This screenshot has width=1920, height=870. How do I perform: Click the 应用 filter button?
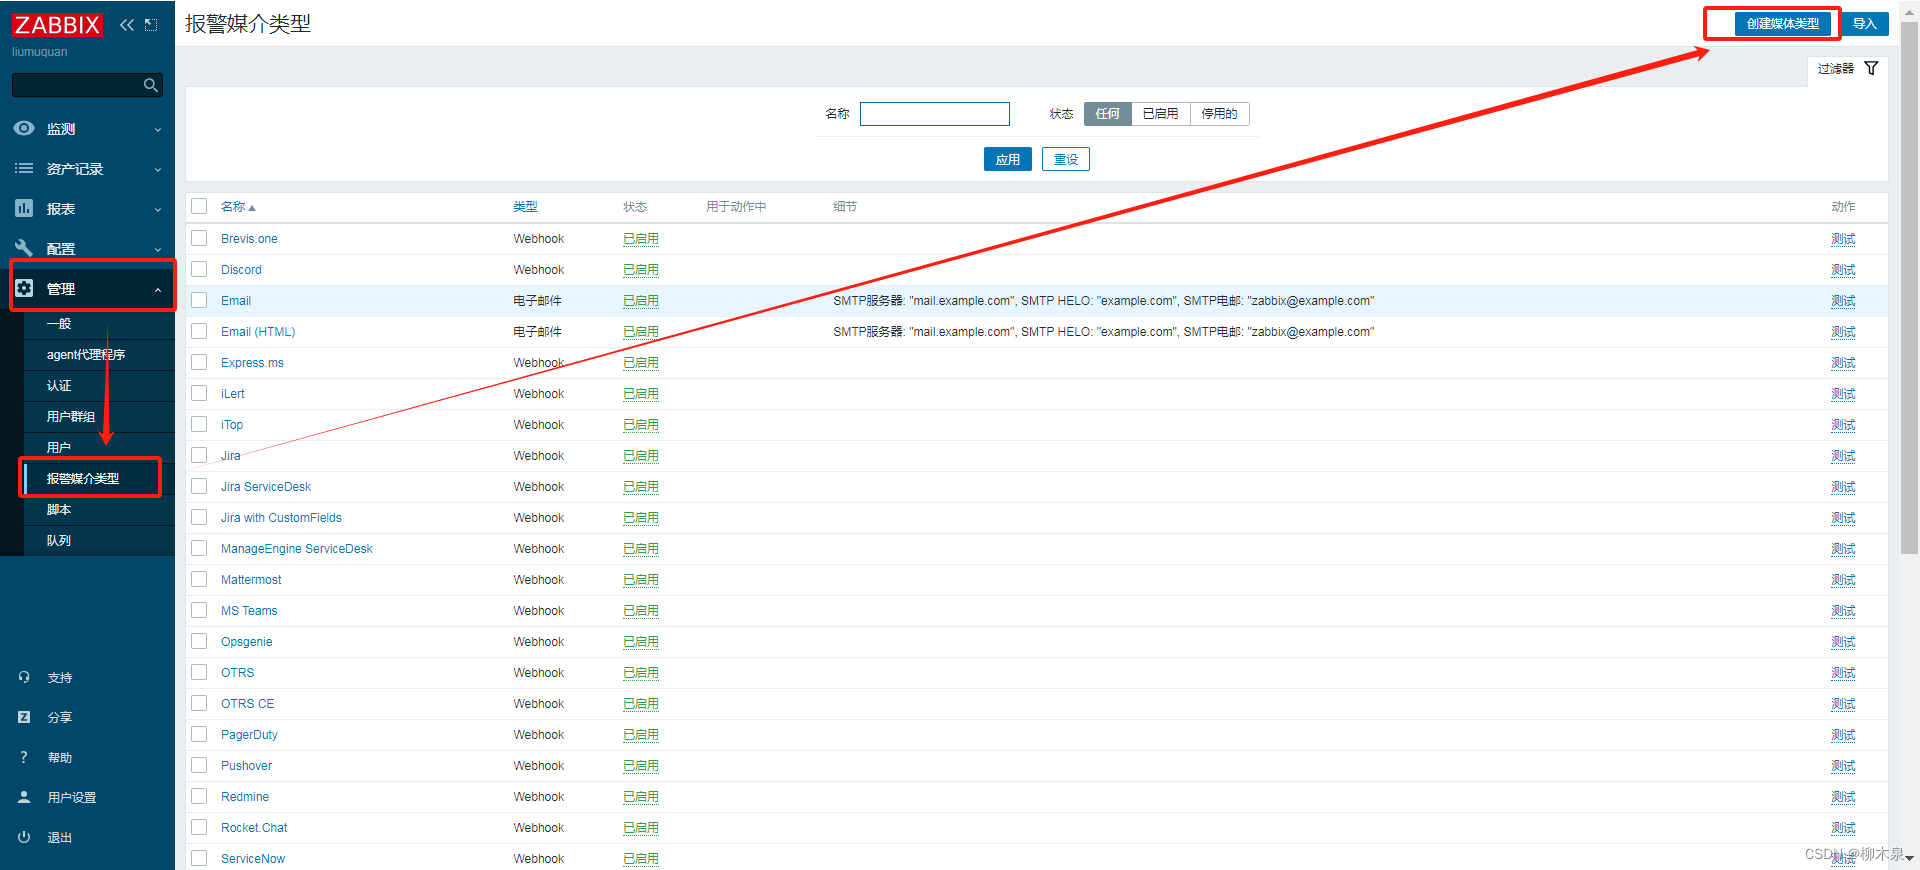click(x=1008, y=159)
